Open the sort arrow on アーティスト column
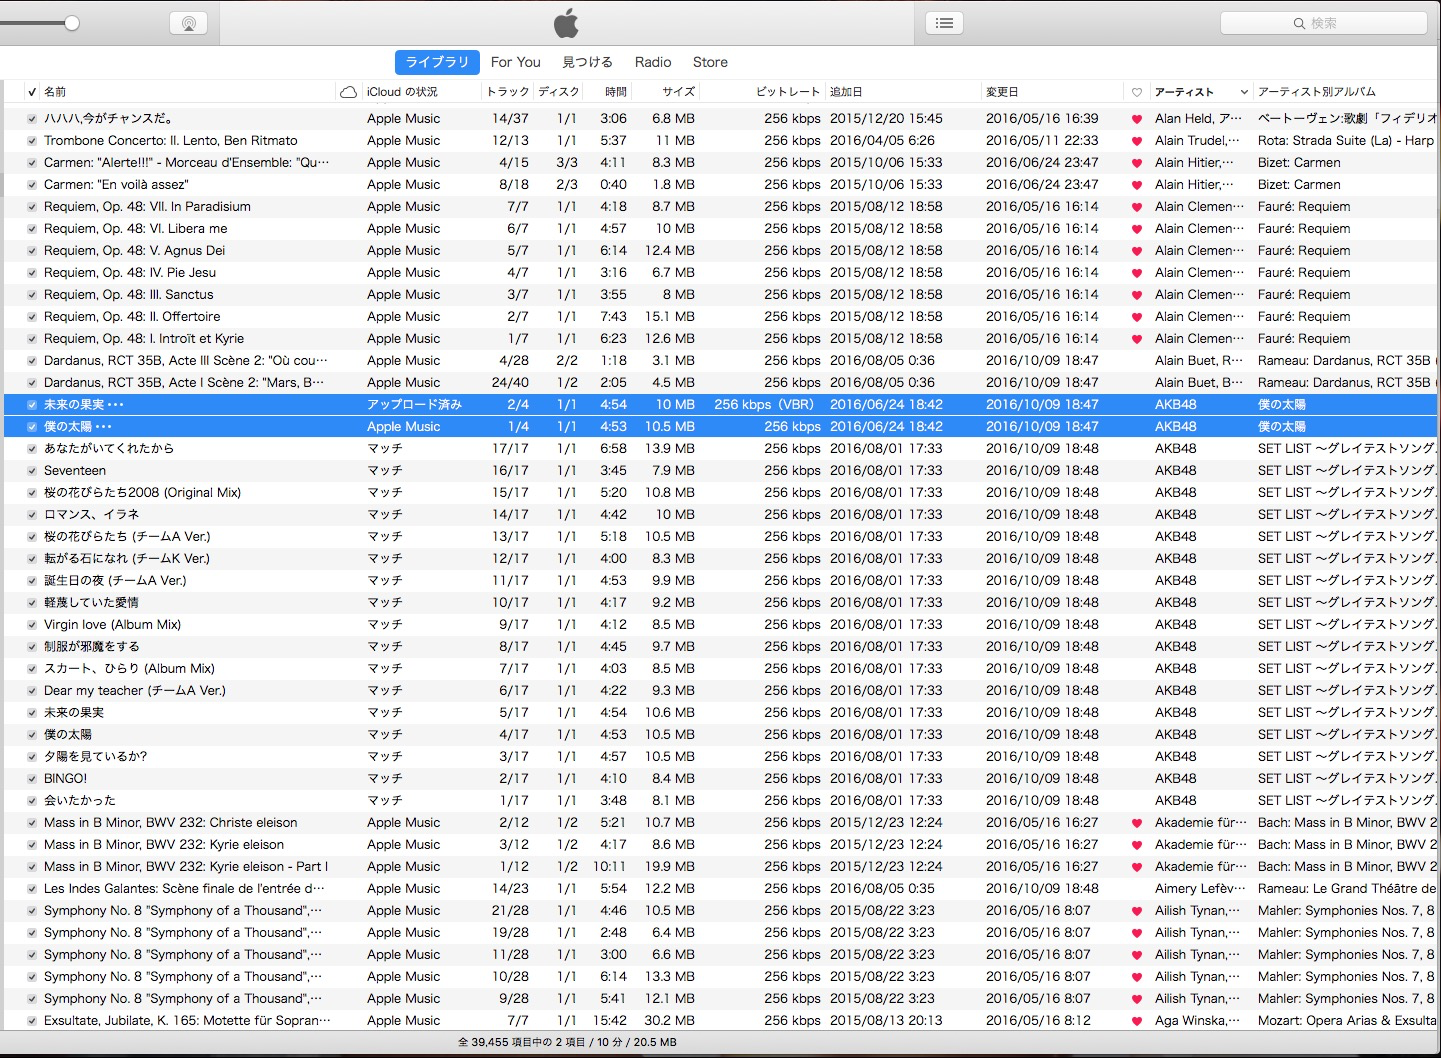 coord(1244,92)
